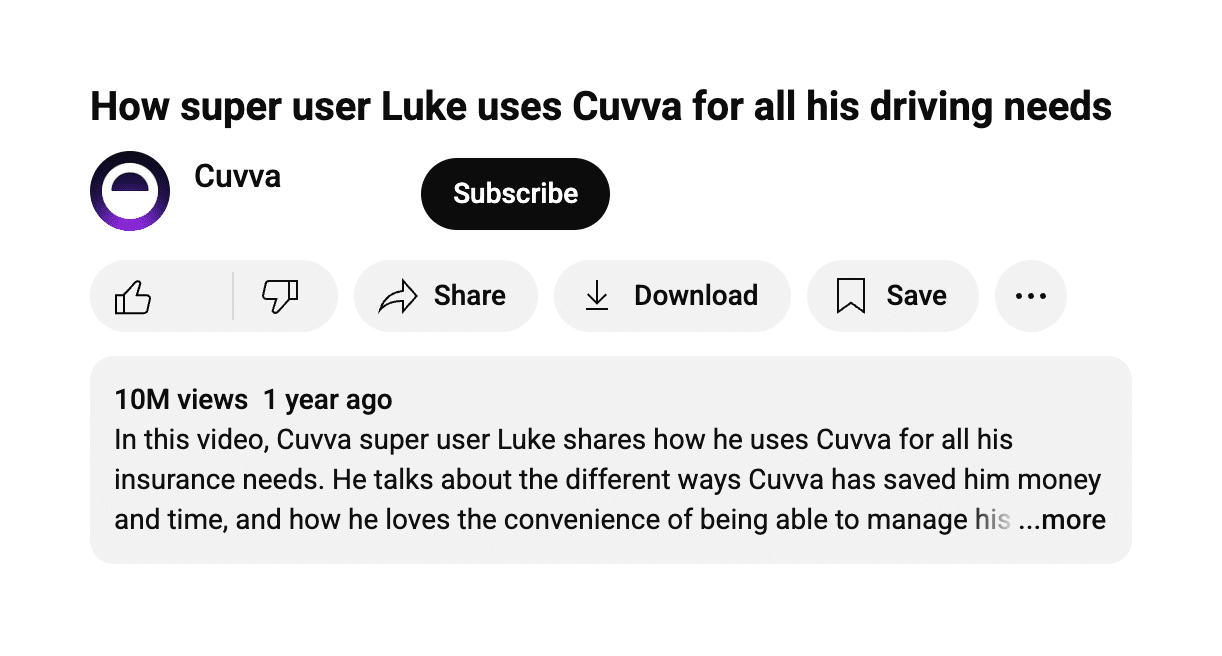The width and height of the screenshot is (1222, 656).
Task: Click the bookmark save icon
Action: tap(850, 296)
